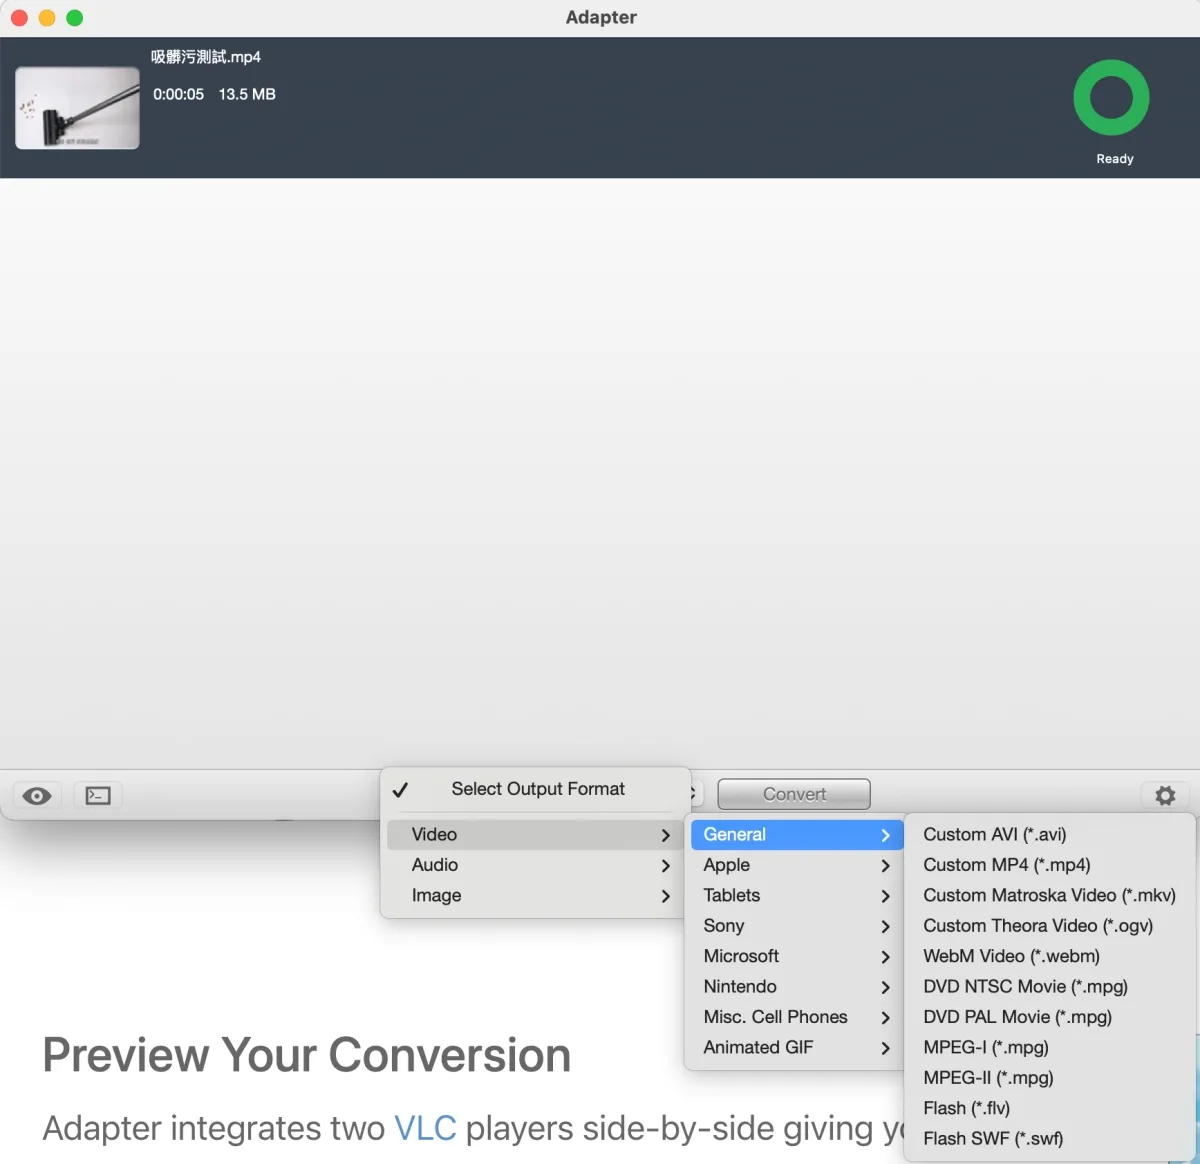Select the checked Select Output Format item
The width and height of the screenshot is (1200, 1164).
537,789
